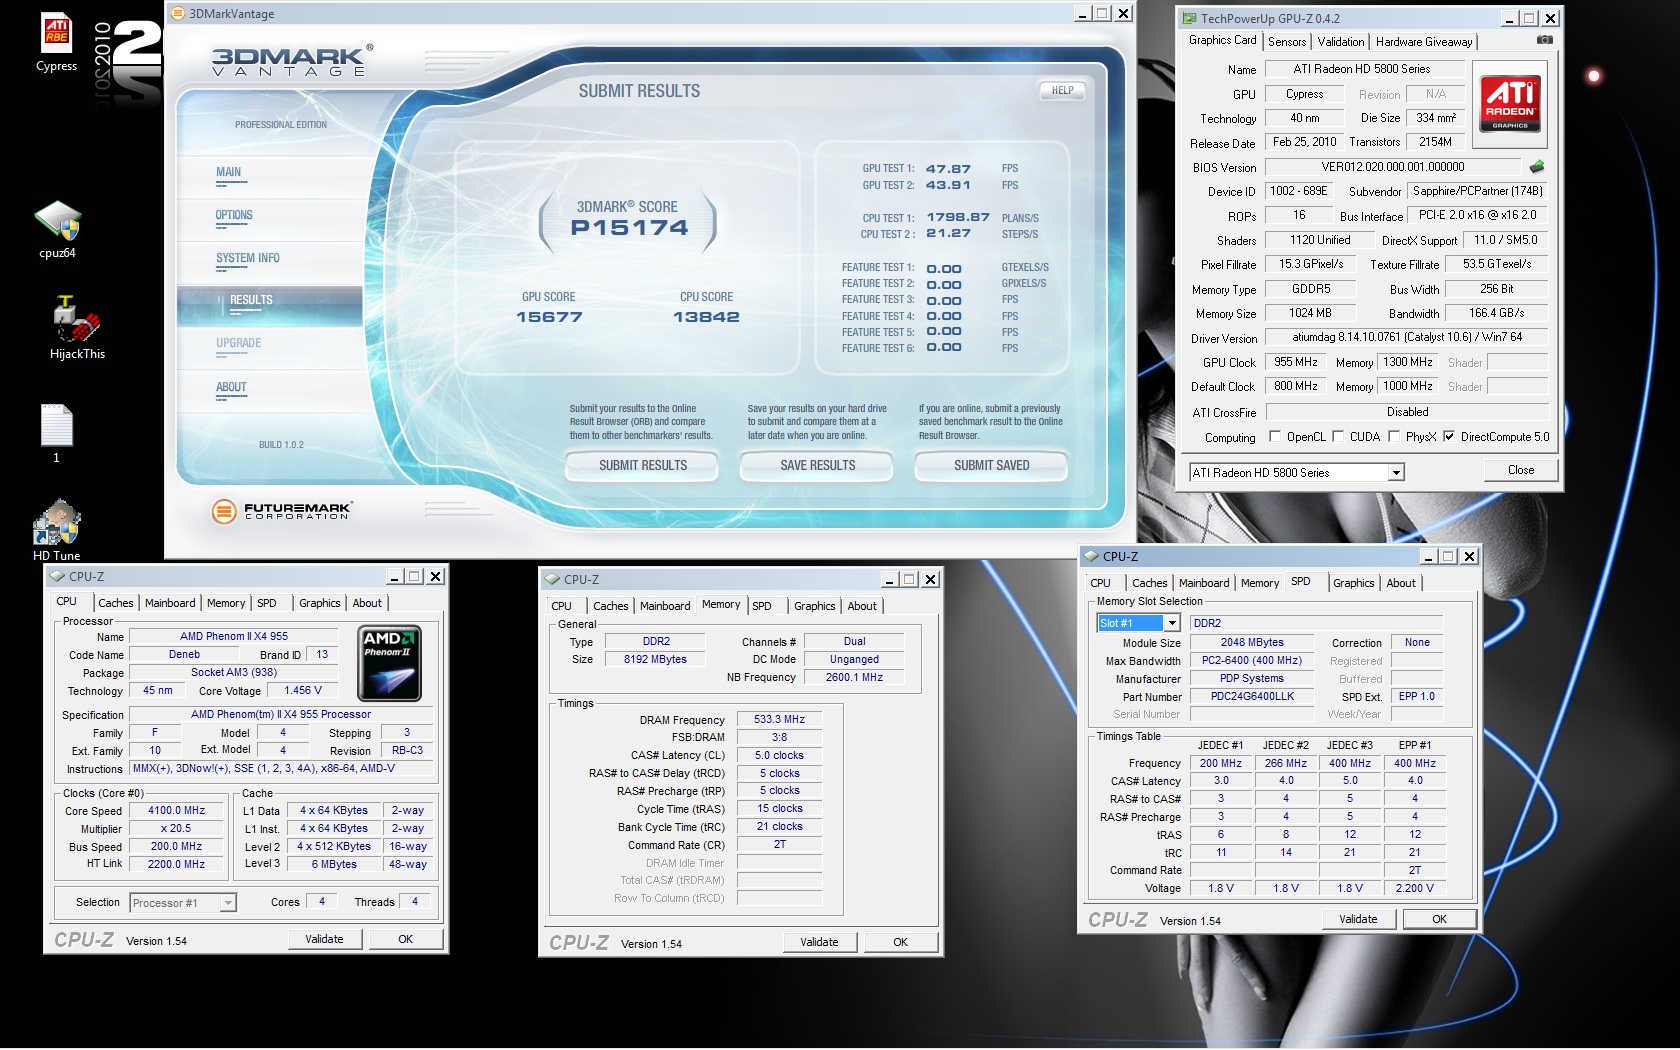Click Validate in the CPU-Z CPU window
The width and height of the screenshot is (1680, 1050).
pyautogui.click(x=324, y=939)
